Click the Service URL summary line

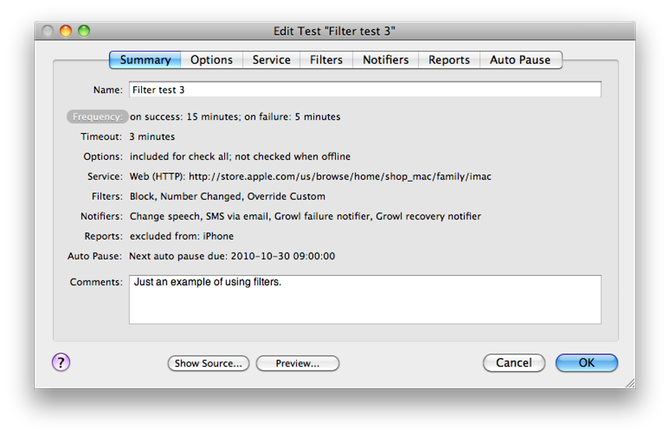pyautogui.click(x=311, y=177)
